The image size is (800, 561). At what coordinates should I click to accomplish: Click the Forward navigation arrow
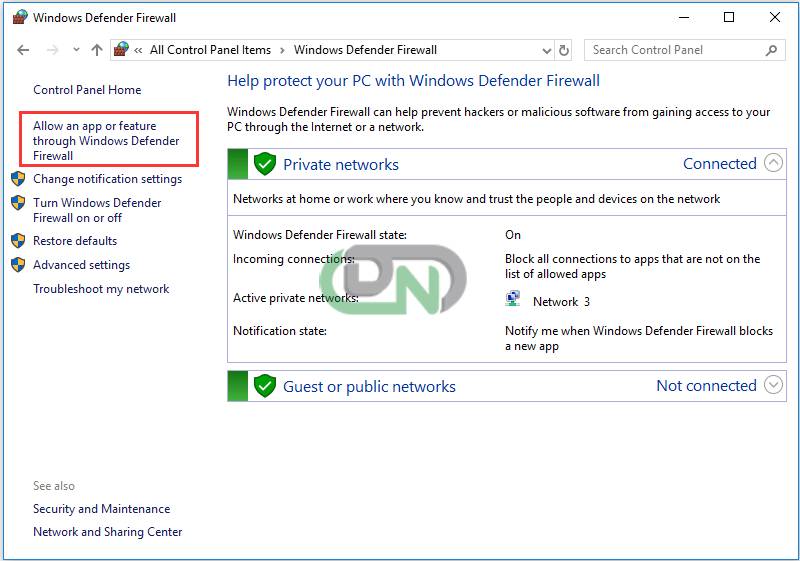[52, 50]
